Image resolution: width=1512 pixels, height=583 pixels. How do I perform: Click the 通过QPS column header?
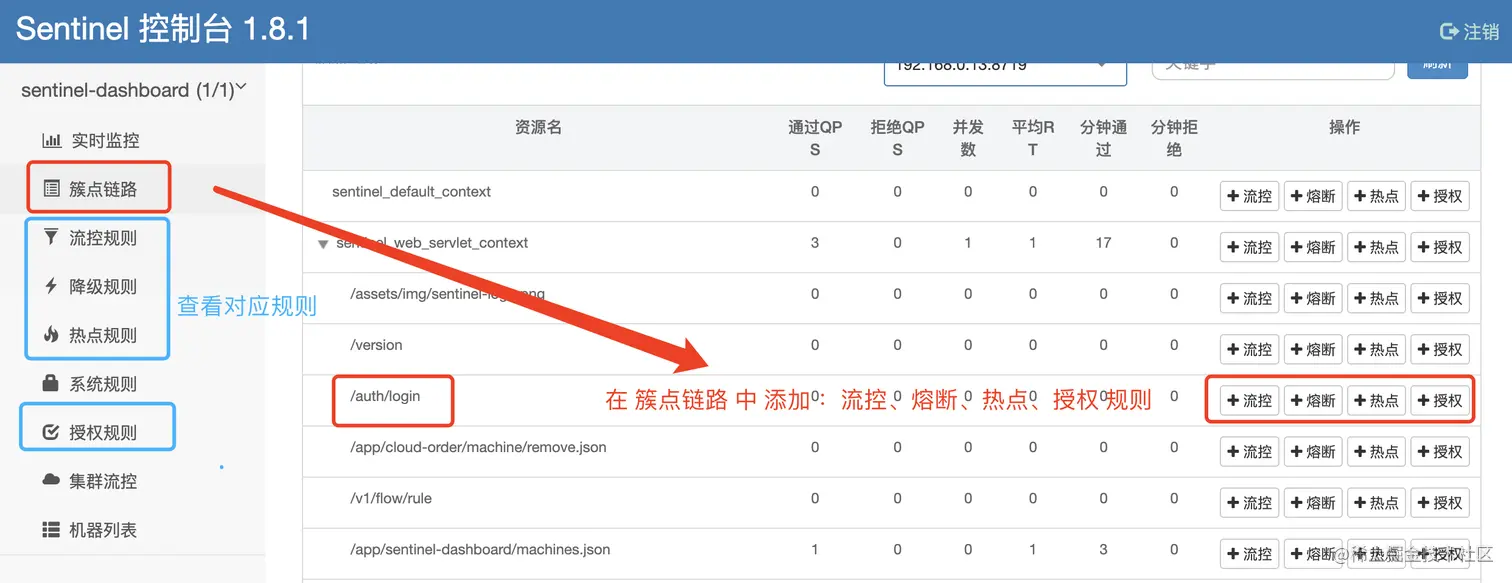(x=815, y=138)
